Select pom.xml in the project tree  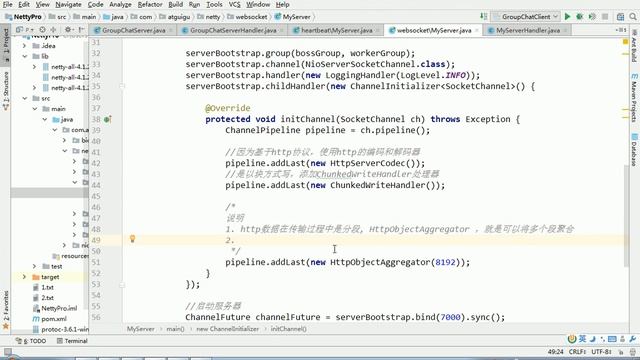[49, 319]
